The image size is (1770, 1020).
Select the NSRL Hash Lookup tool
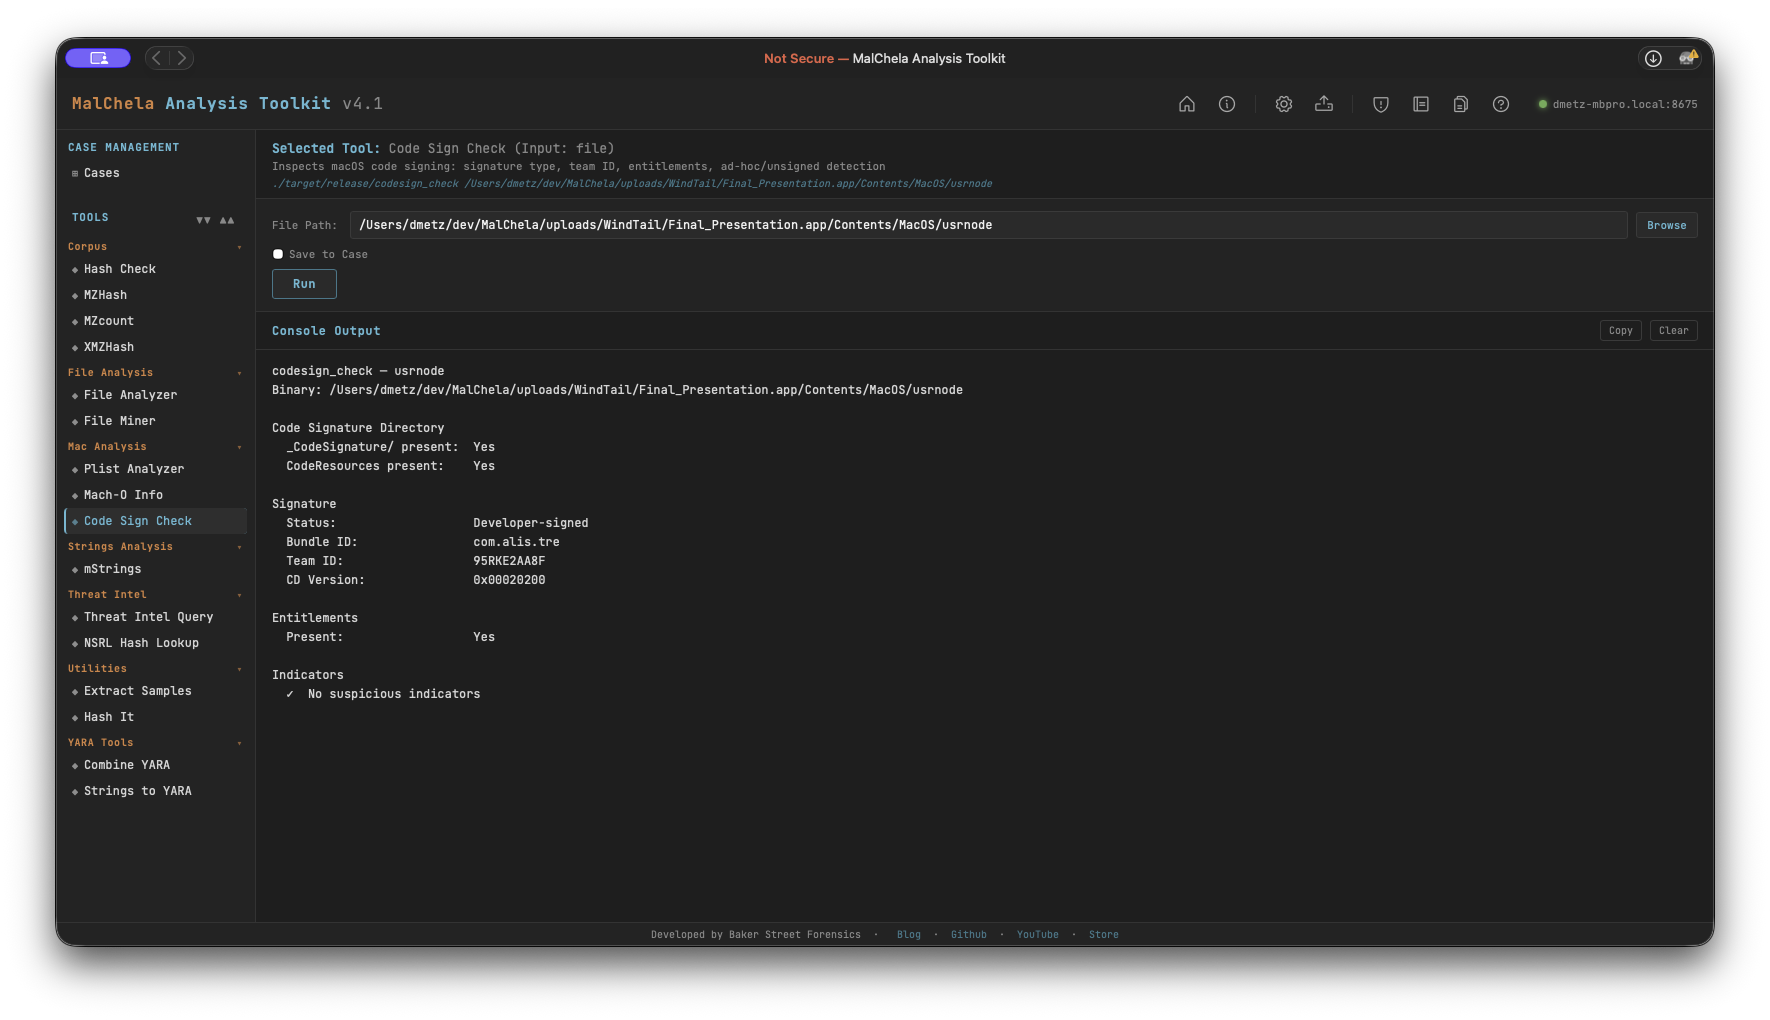(x=155, y=643)
